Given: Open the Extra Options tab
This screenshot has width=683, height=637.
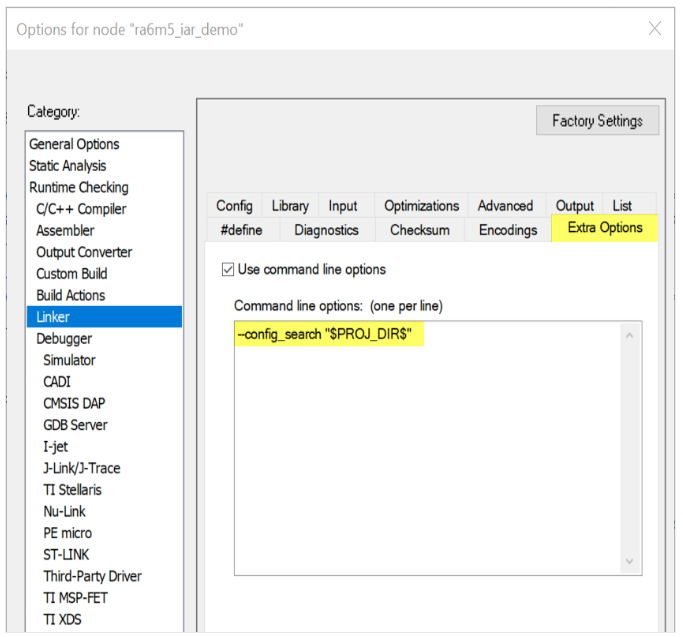Looking at the screenshot, I should coord(605,228).
